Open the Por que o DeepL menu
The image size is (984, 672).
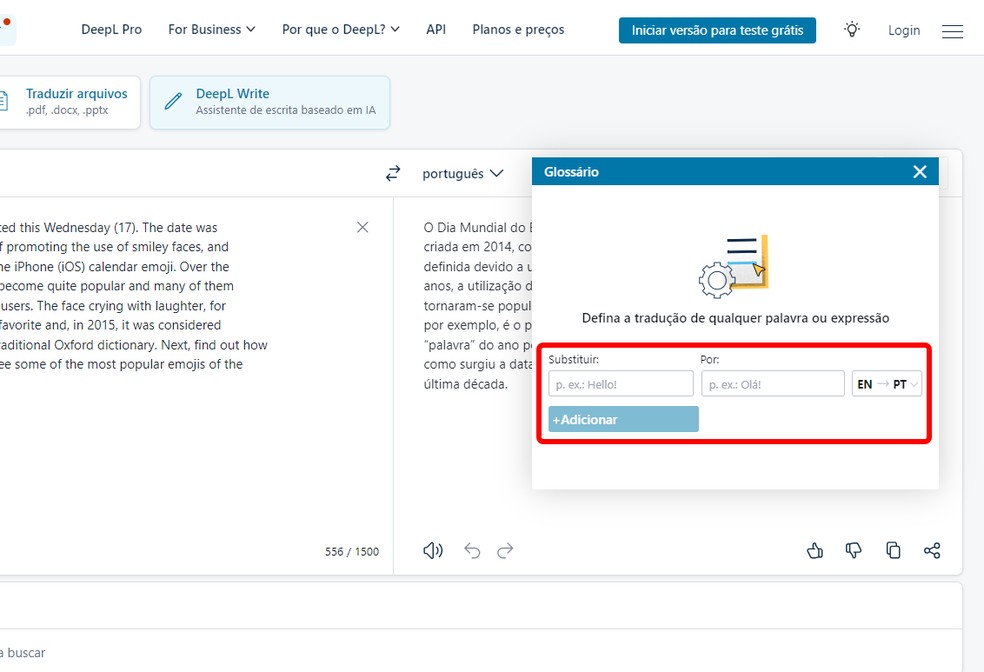point(340,29)
